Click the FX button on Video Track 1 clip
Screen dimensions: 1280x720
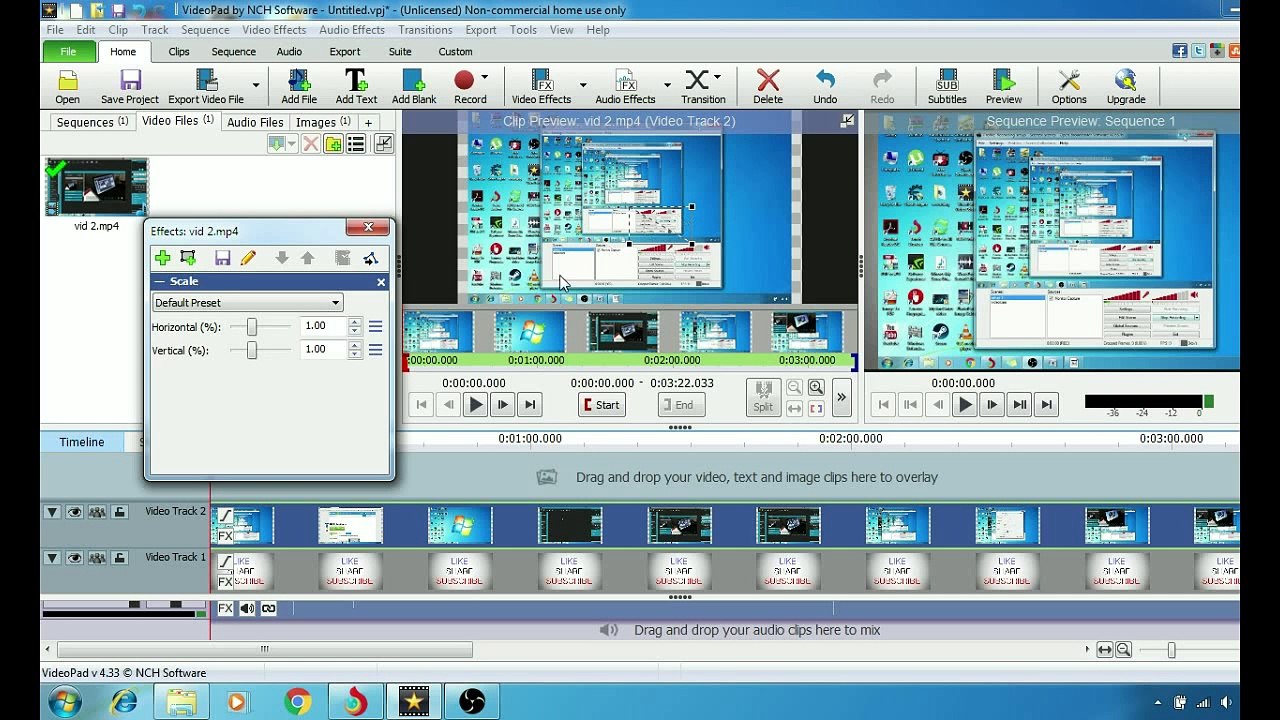[225, 582]
